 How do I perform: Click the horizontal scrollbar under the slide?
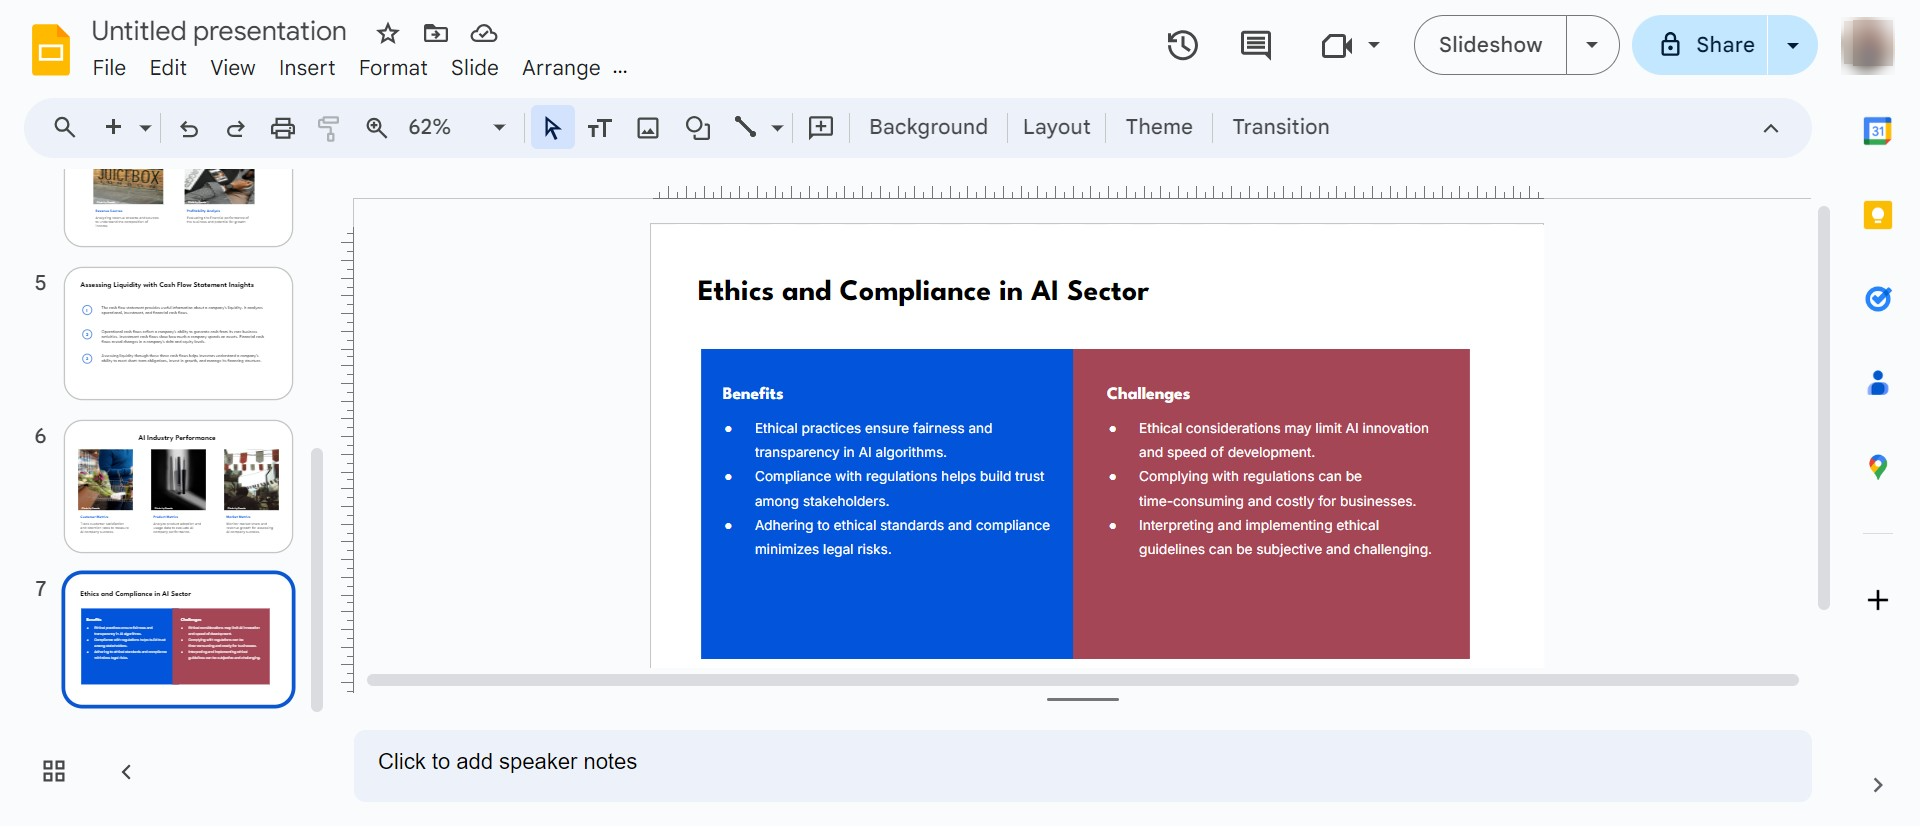(1082, 680)
